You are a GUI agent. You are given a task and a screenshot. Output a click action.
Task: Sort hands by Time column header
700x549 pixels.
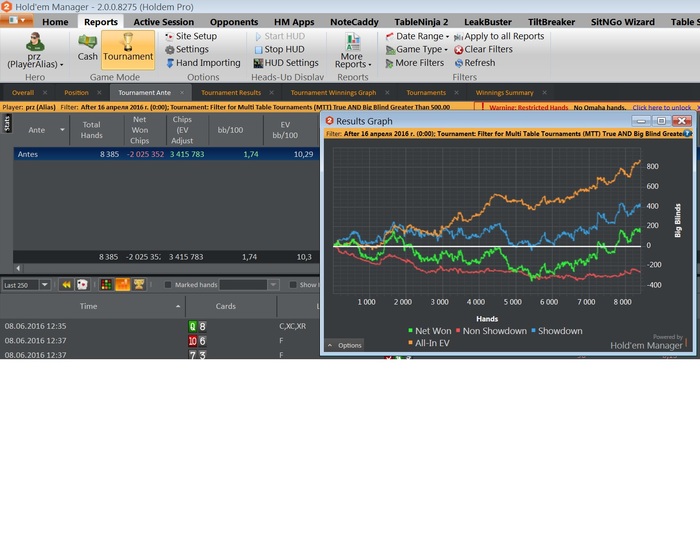pos(88,306)
